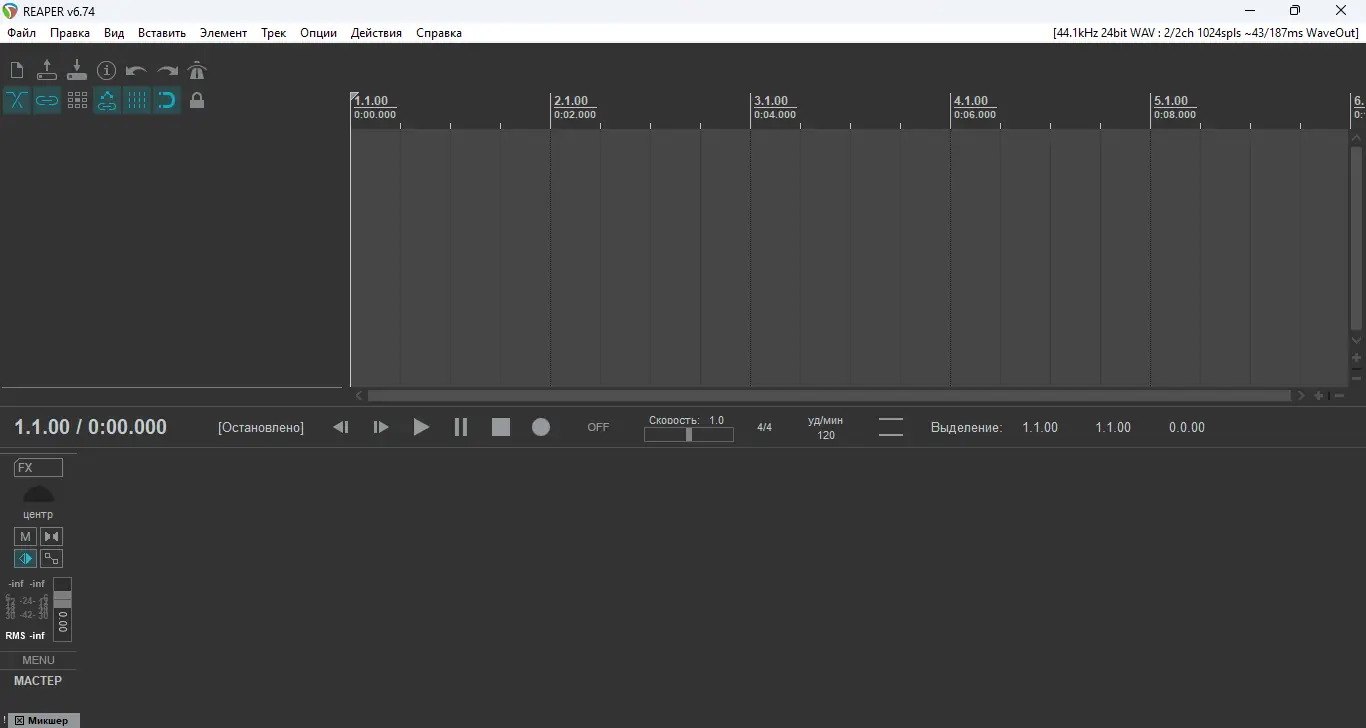The width and height of the screenshot is (1366, 728).
Task: Adjust the Скорость playback rate slider
Action: [689, 434]
